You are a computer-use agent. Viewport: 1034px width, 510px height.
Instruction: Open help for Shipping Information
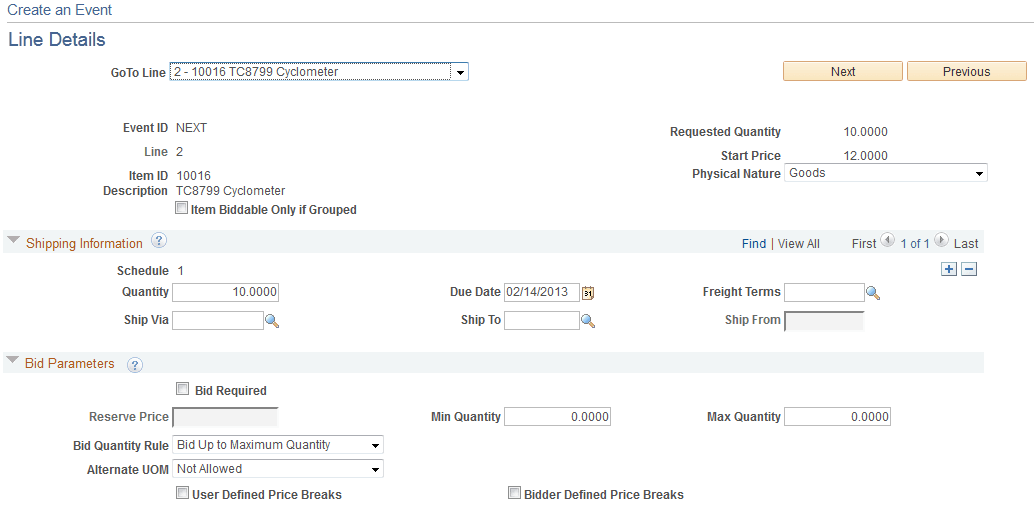click(x=159, y=241)
